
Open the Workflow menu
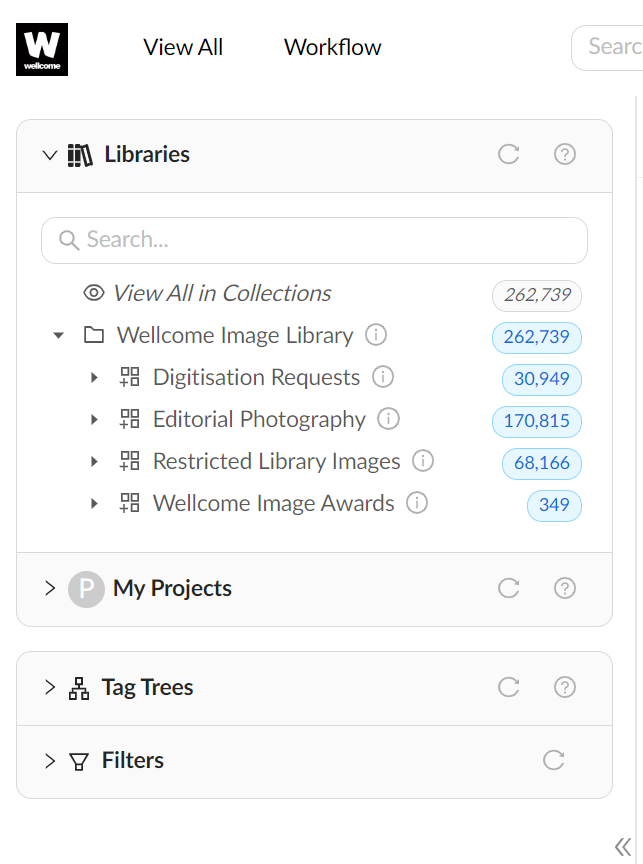[332, 47]
